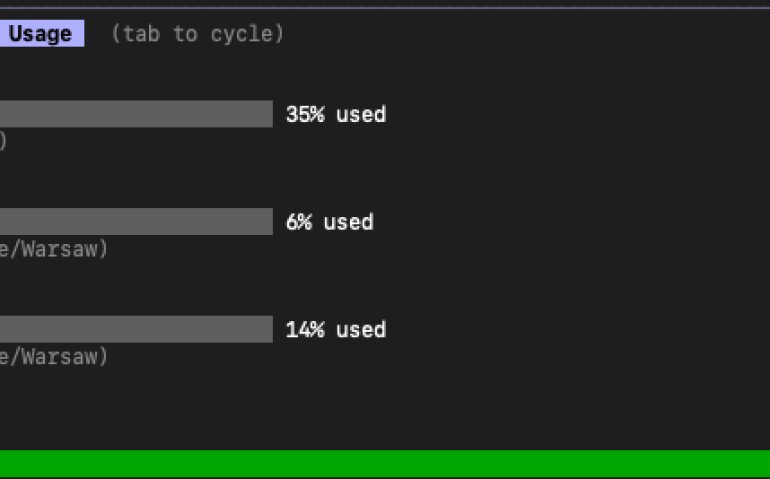Click the closing parenthesis under the 35% bar
Viewport: 770px width, 479px height.
(3, 141)
